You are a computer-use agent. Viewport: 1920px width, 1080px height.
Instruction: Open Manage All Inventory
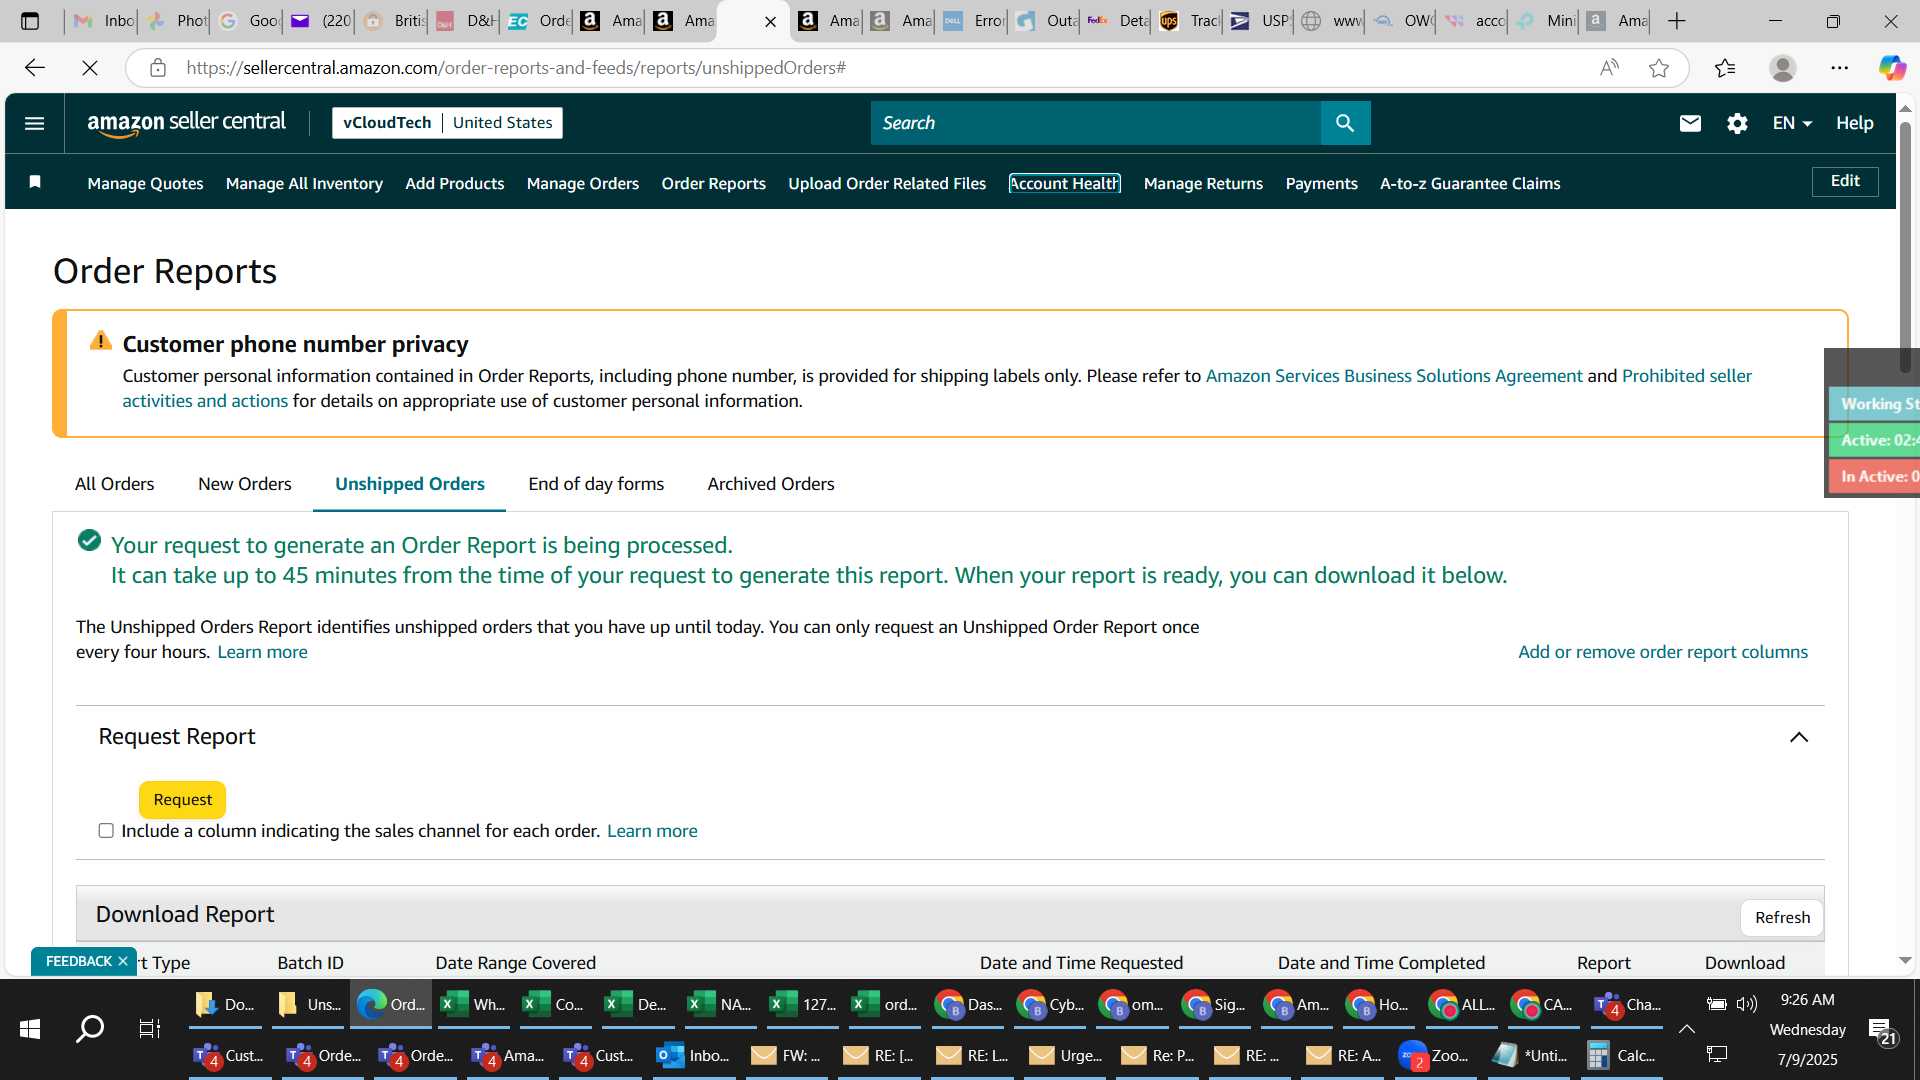coord(304,183)
